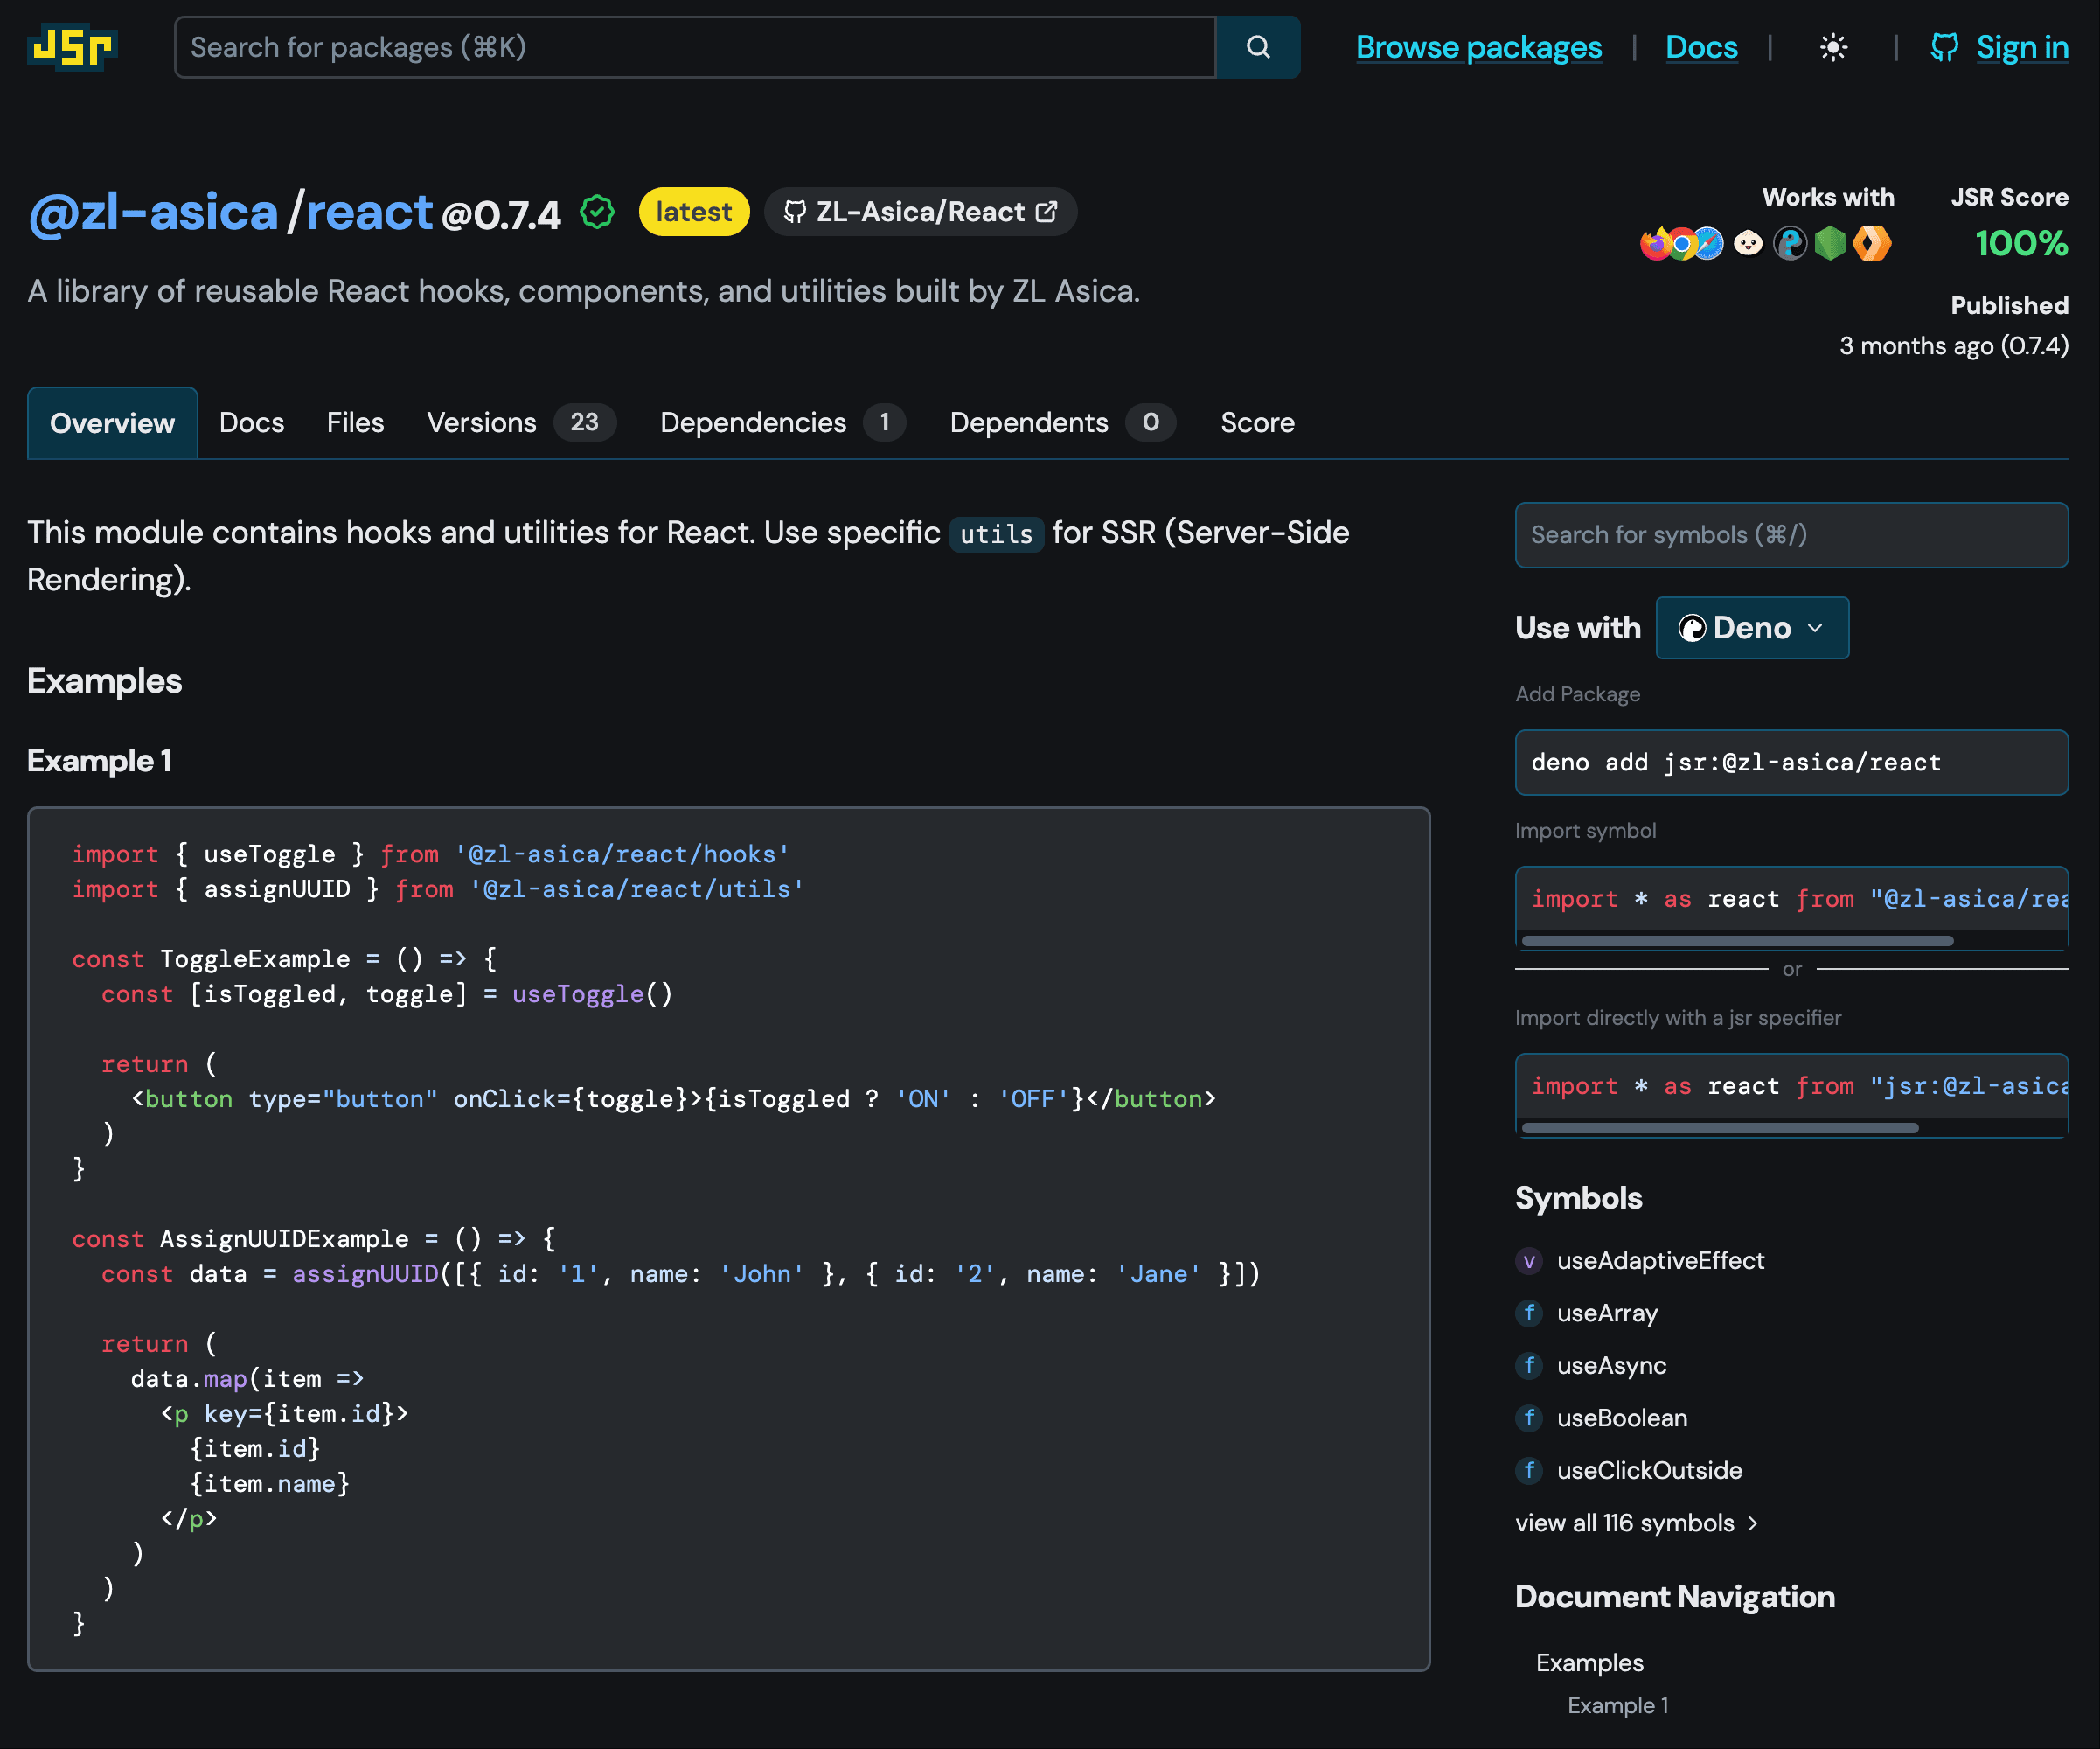This screenshot has width=2100, height=1749.
Task: Click the Node.js runtime compatibility icon
Action: [1830, 243]
